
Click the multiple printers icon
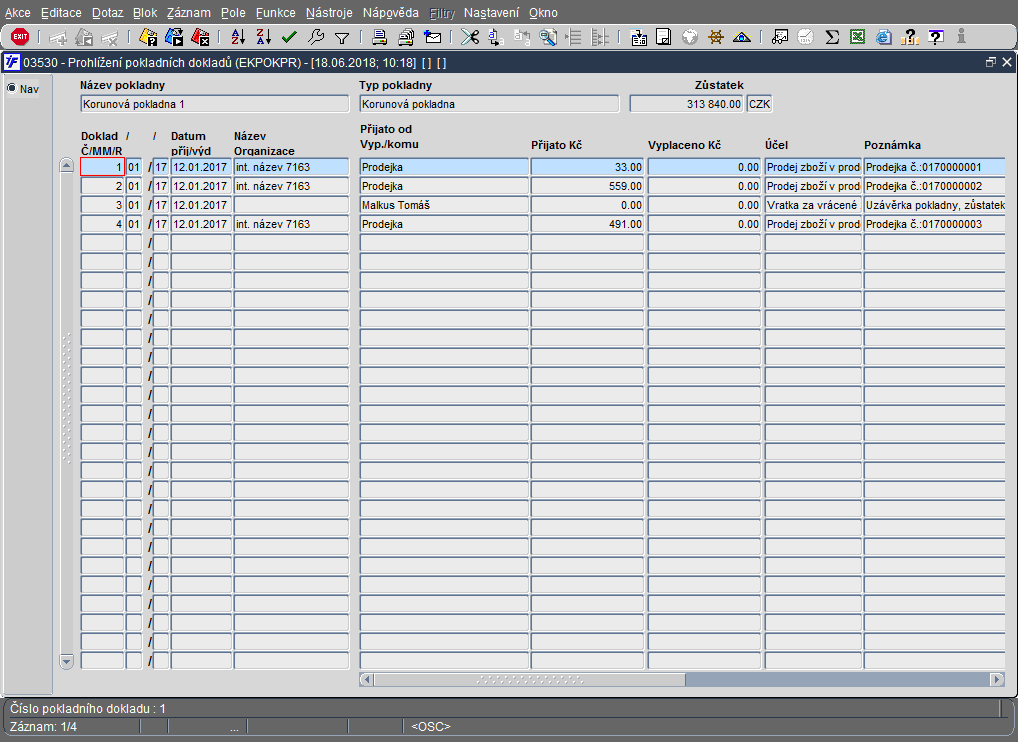406,37
